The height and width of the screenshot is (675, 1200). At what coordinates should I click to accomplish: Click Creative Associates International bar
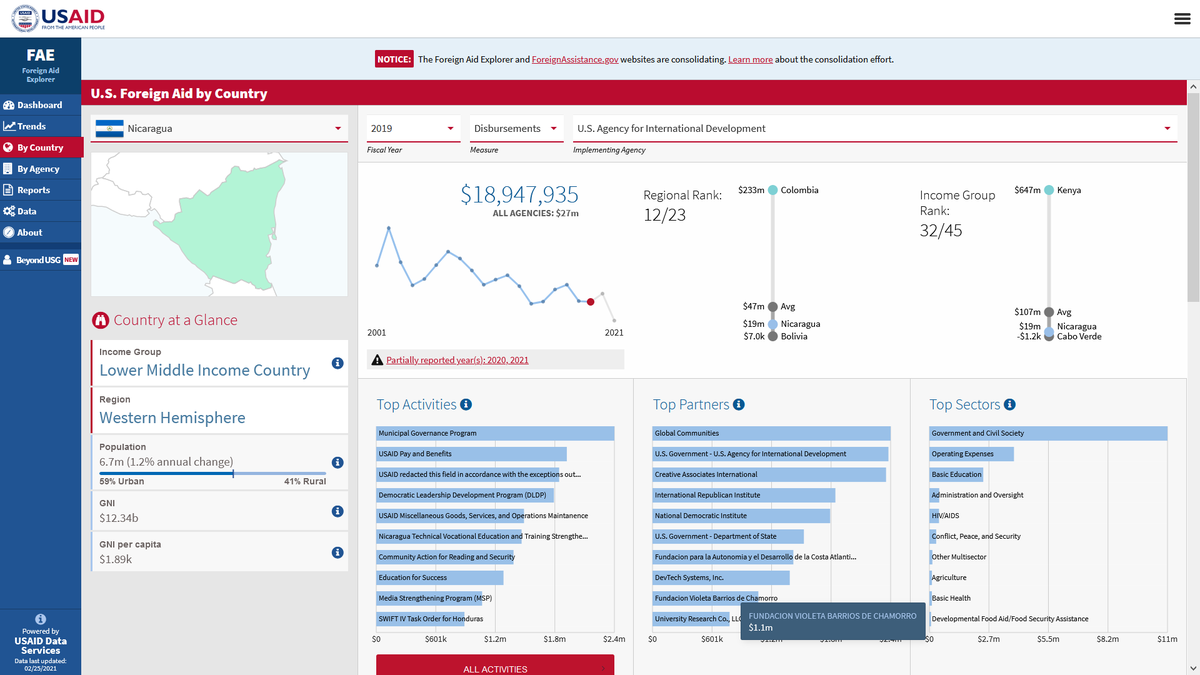[769, 474]
